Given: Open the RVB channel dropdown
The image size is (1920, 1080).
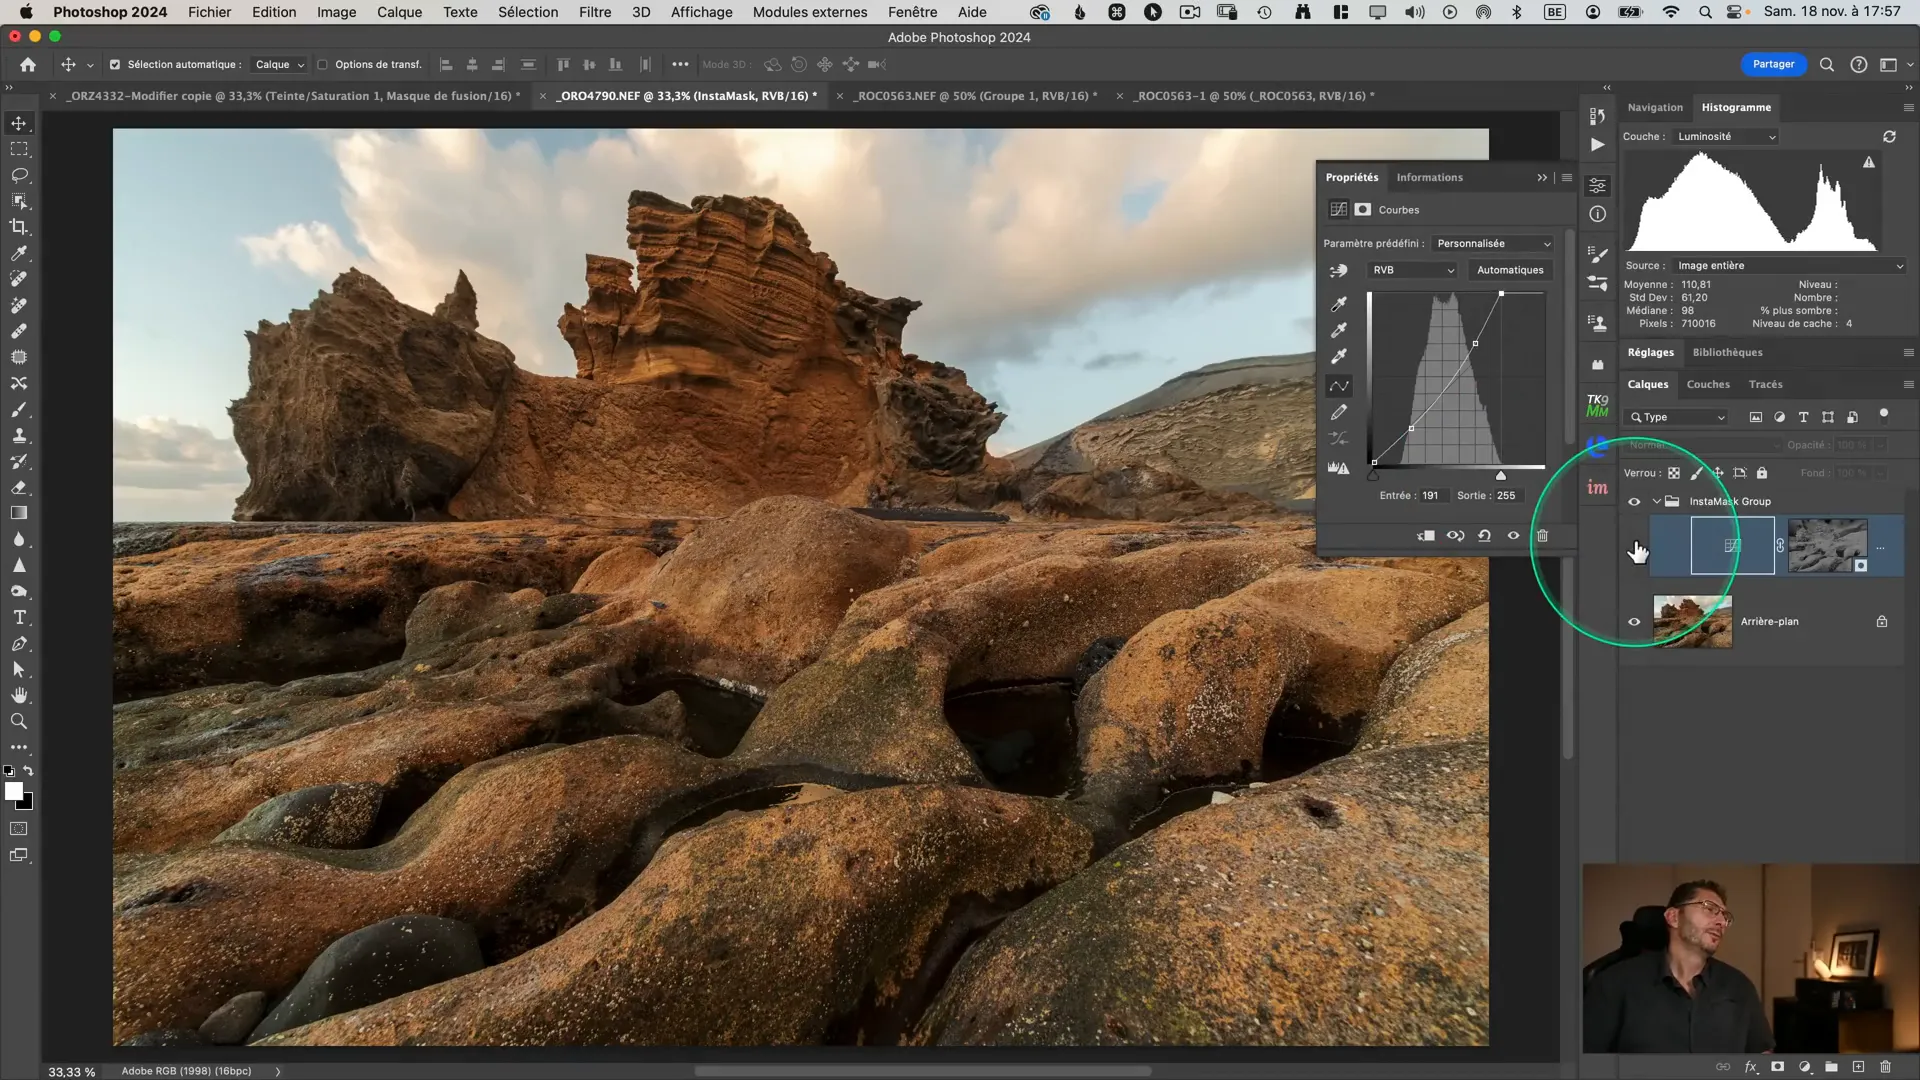Looking at the screenshot, I should click(x=1412, y=270).
